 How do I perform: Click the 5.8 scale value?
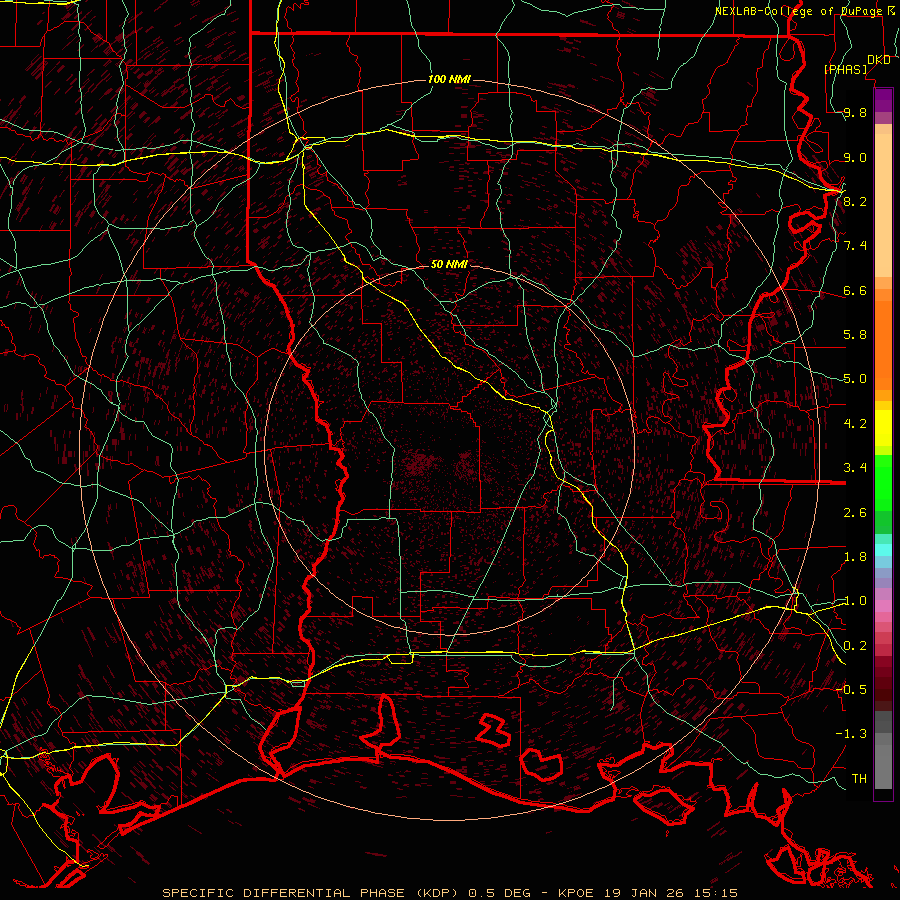coord(855,335)
